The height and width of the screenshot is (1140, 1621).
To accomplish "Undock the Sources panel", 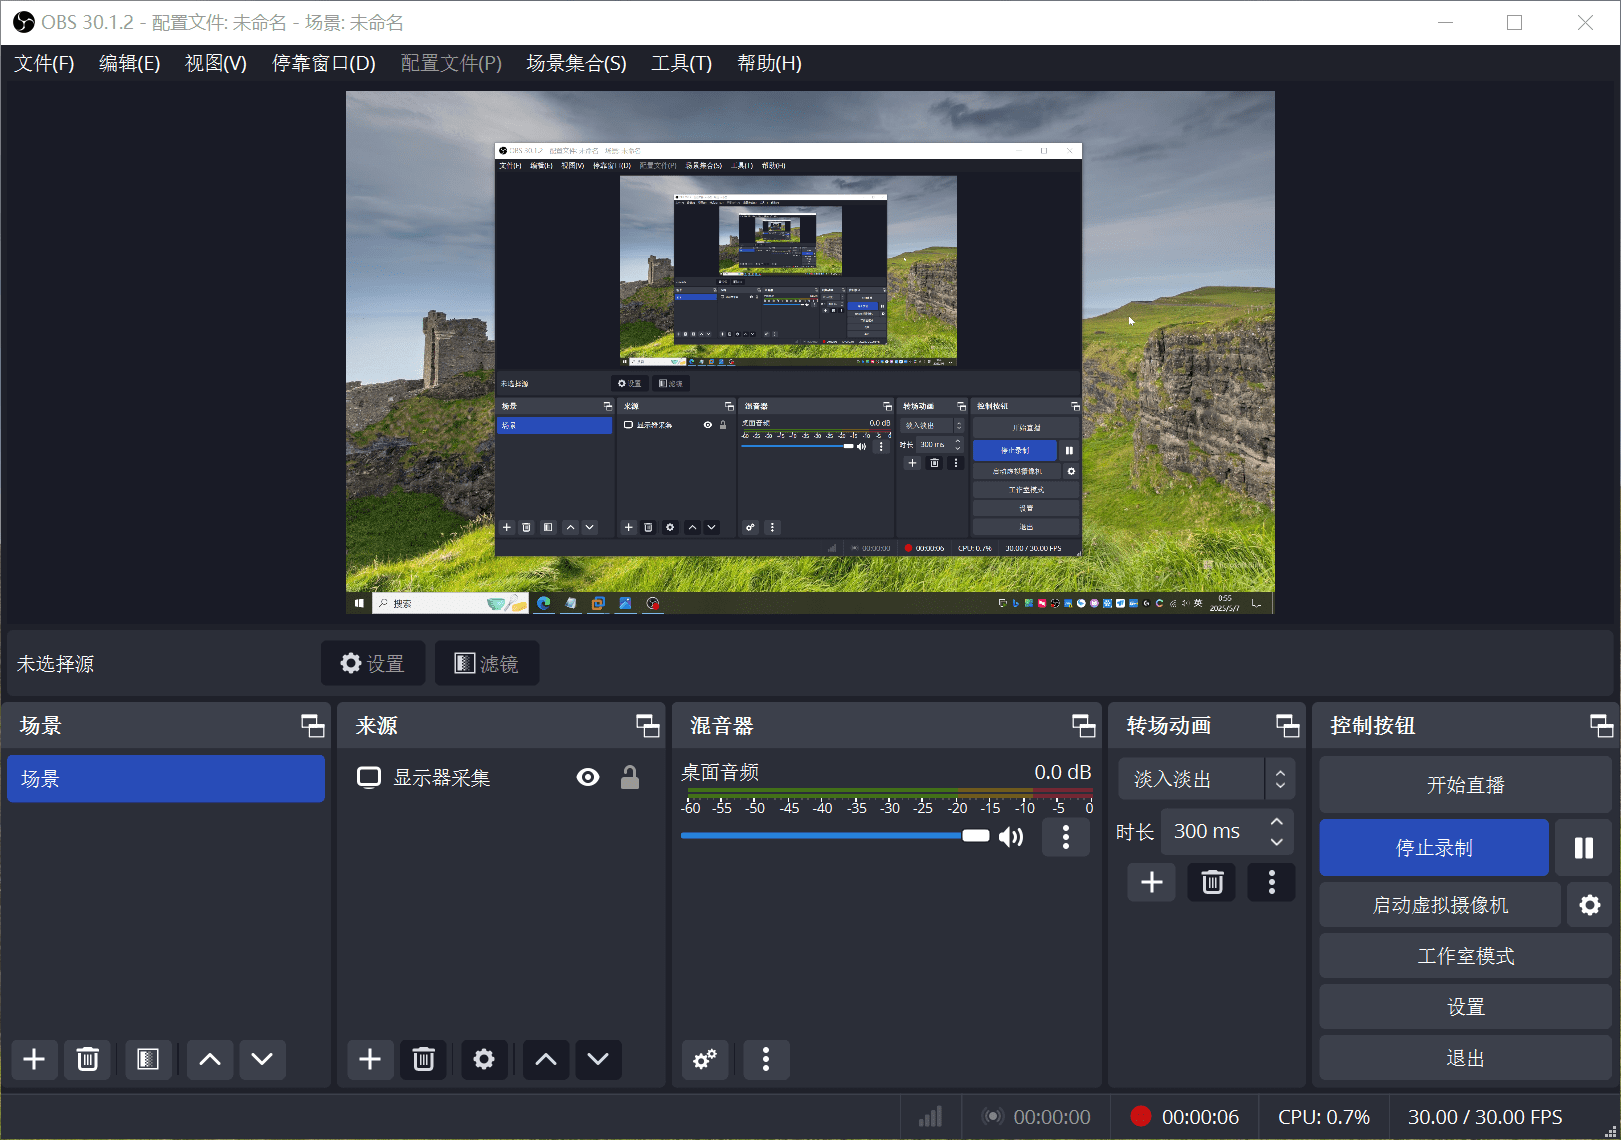I will [648, 726].
